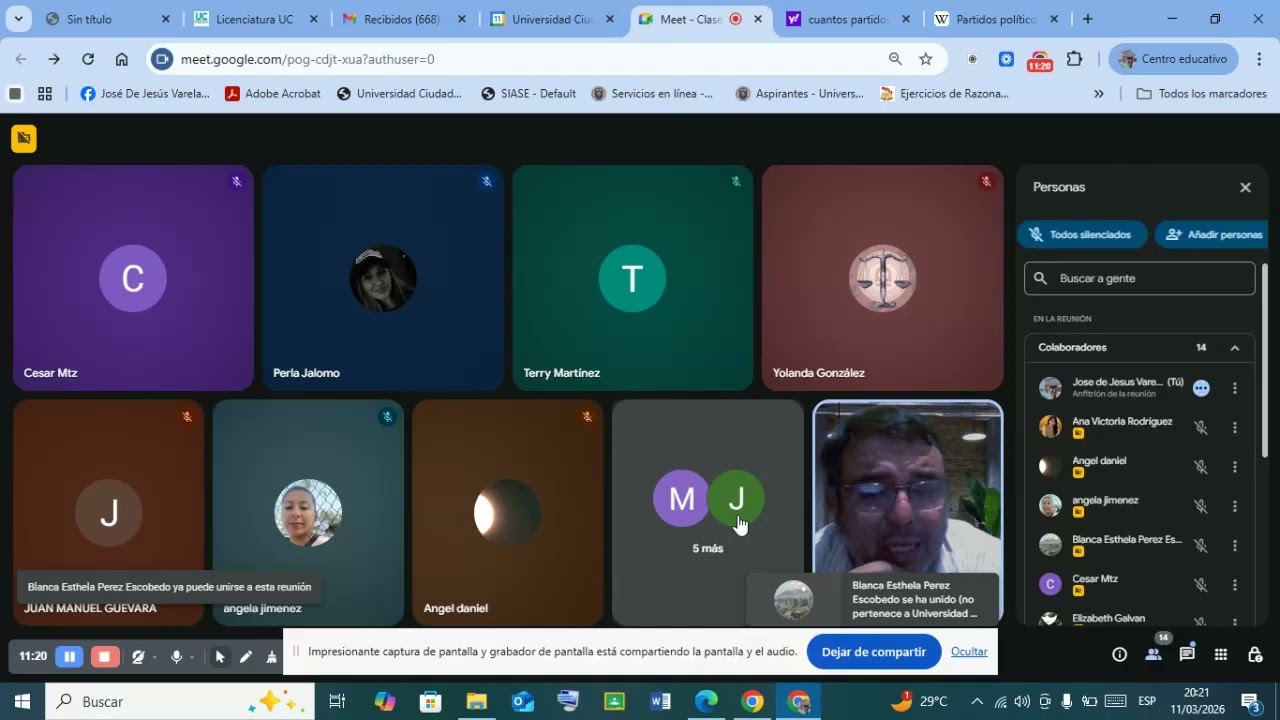The image size is (1280, 720).
Task: Click the broom clear-annotations icon
Action: click(x=272, y=657)
